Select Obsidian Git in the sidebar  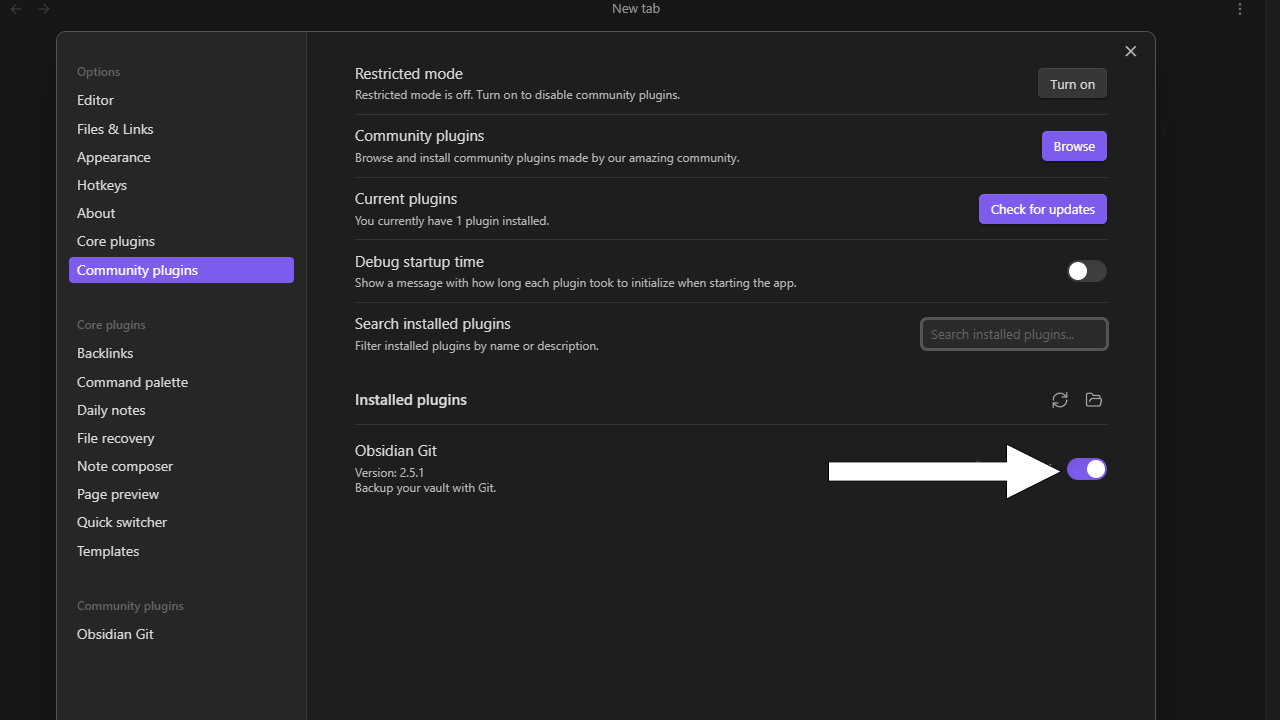[x=115, y=634]
